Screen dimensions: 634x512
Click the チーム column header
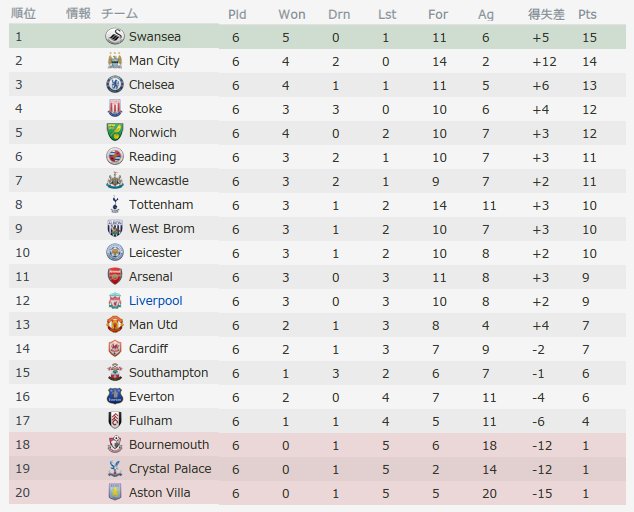click(x=119, y=14)
